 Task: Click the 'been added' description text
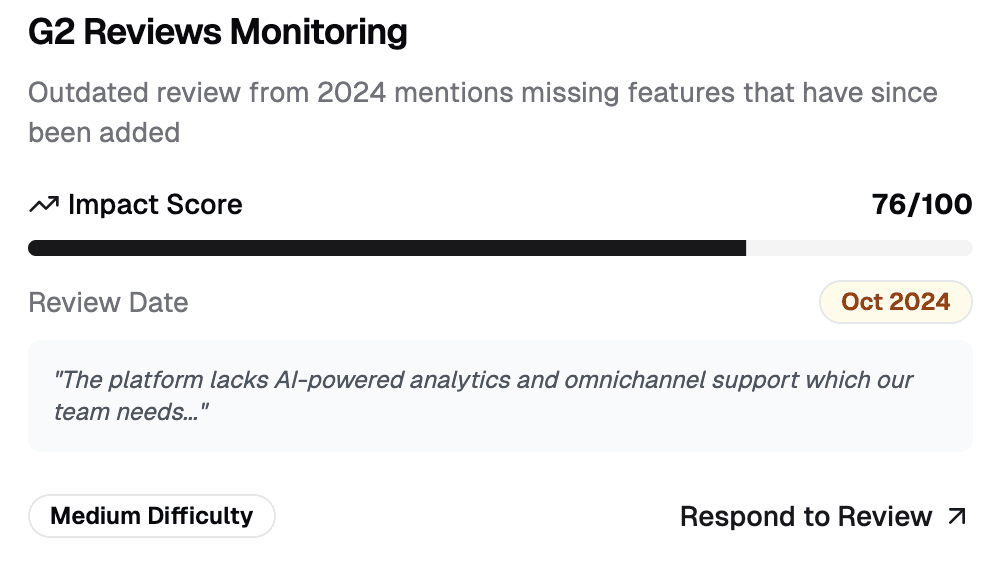(x=104, y=133)
